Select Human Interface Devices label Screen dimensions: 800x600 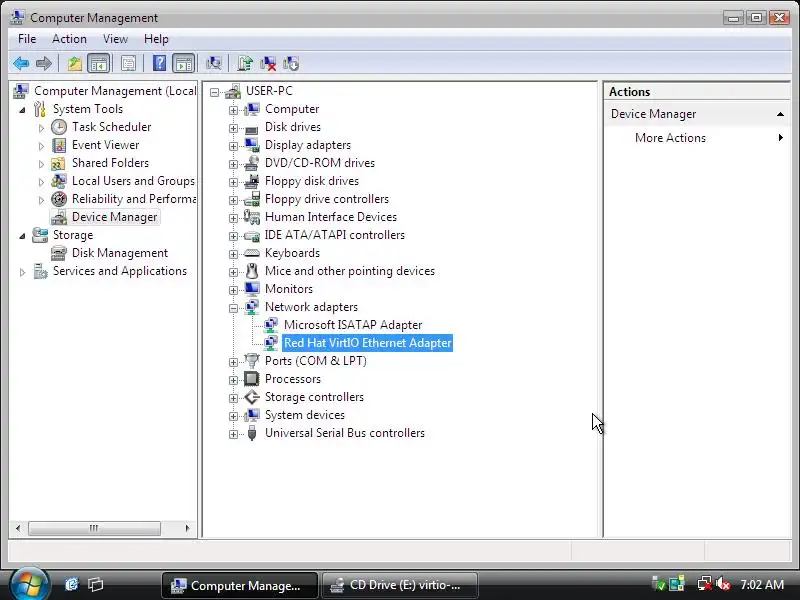coord(331,217)
